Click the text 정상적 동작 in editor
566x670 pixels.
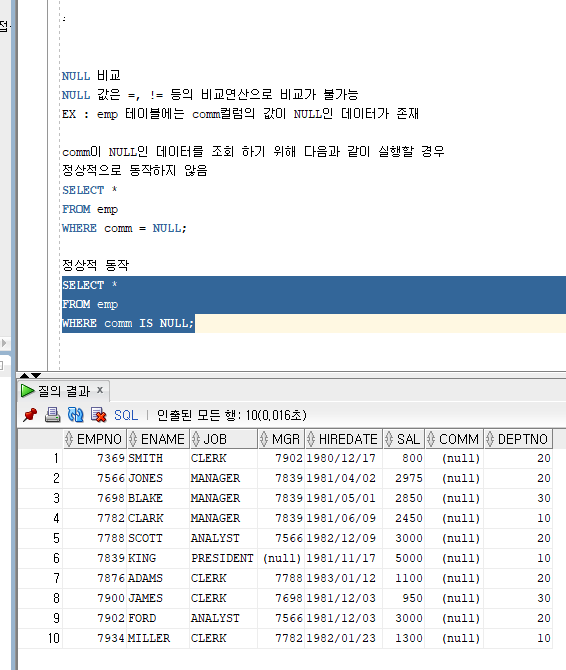pos(96,265)
